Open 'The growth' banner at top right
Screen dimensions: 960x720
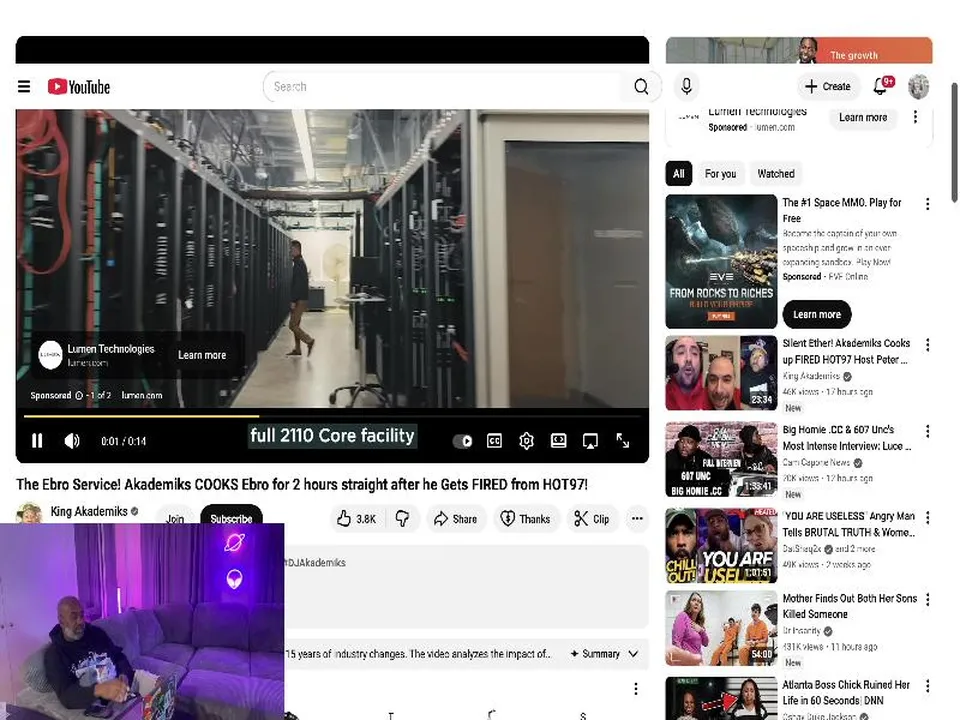[799, 50]
